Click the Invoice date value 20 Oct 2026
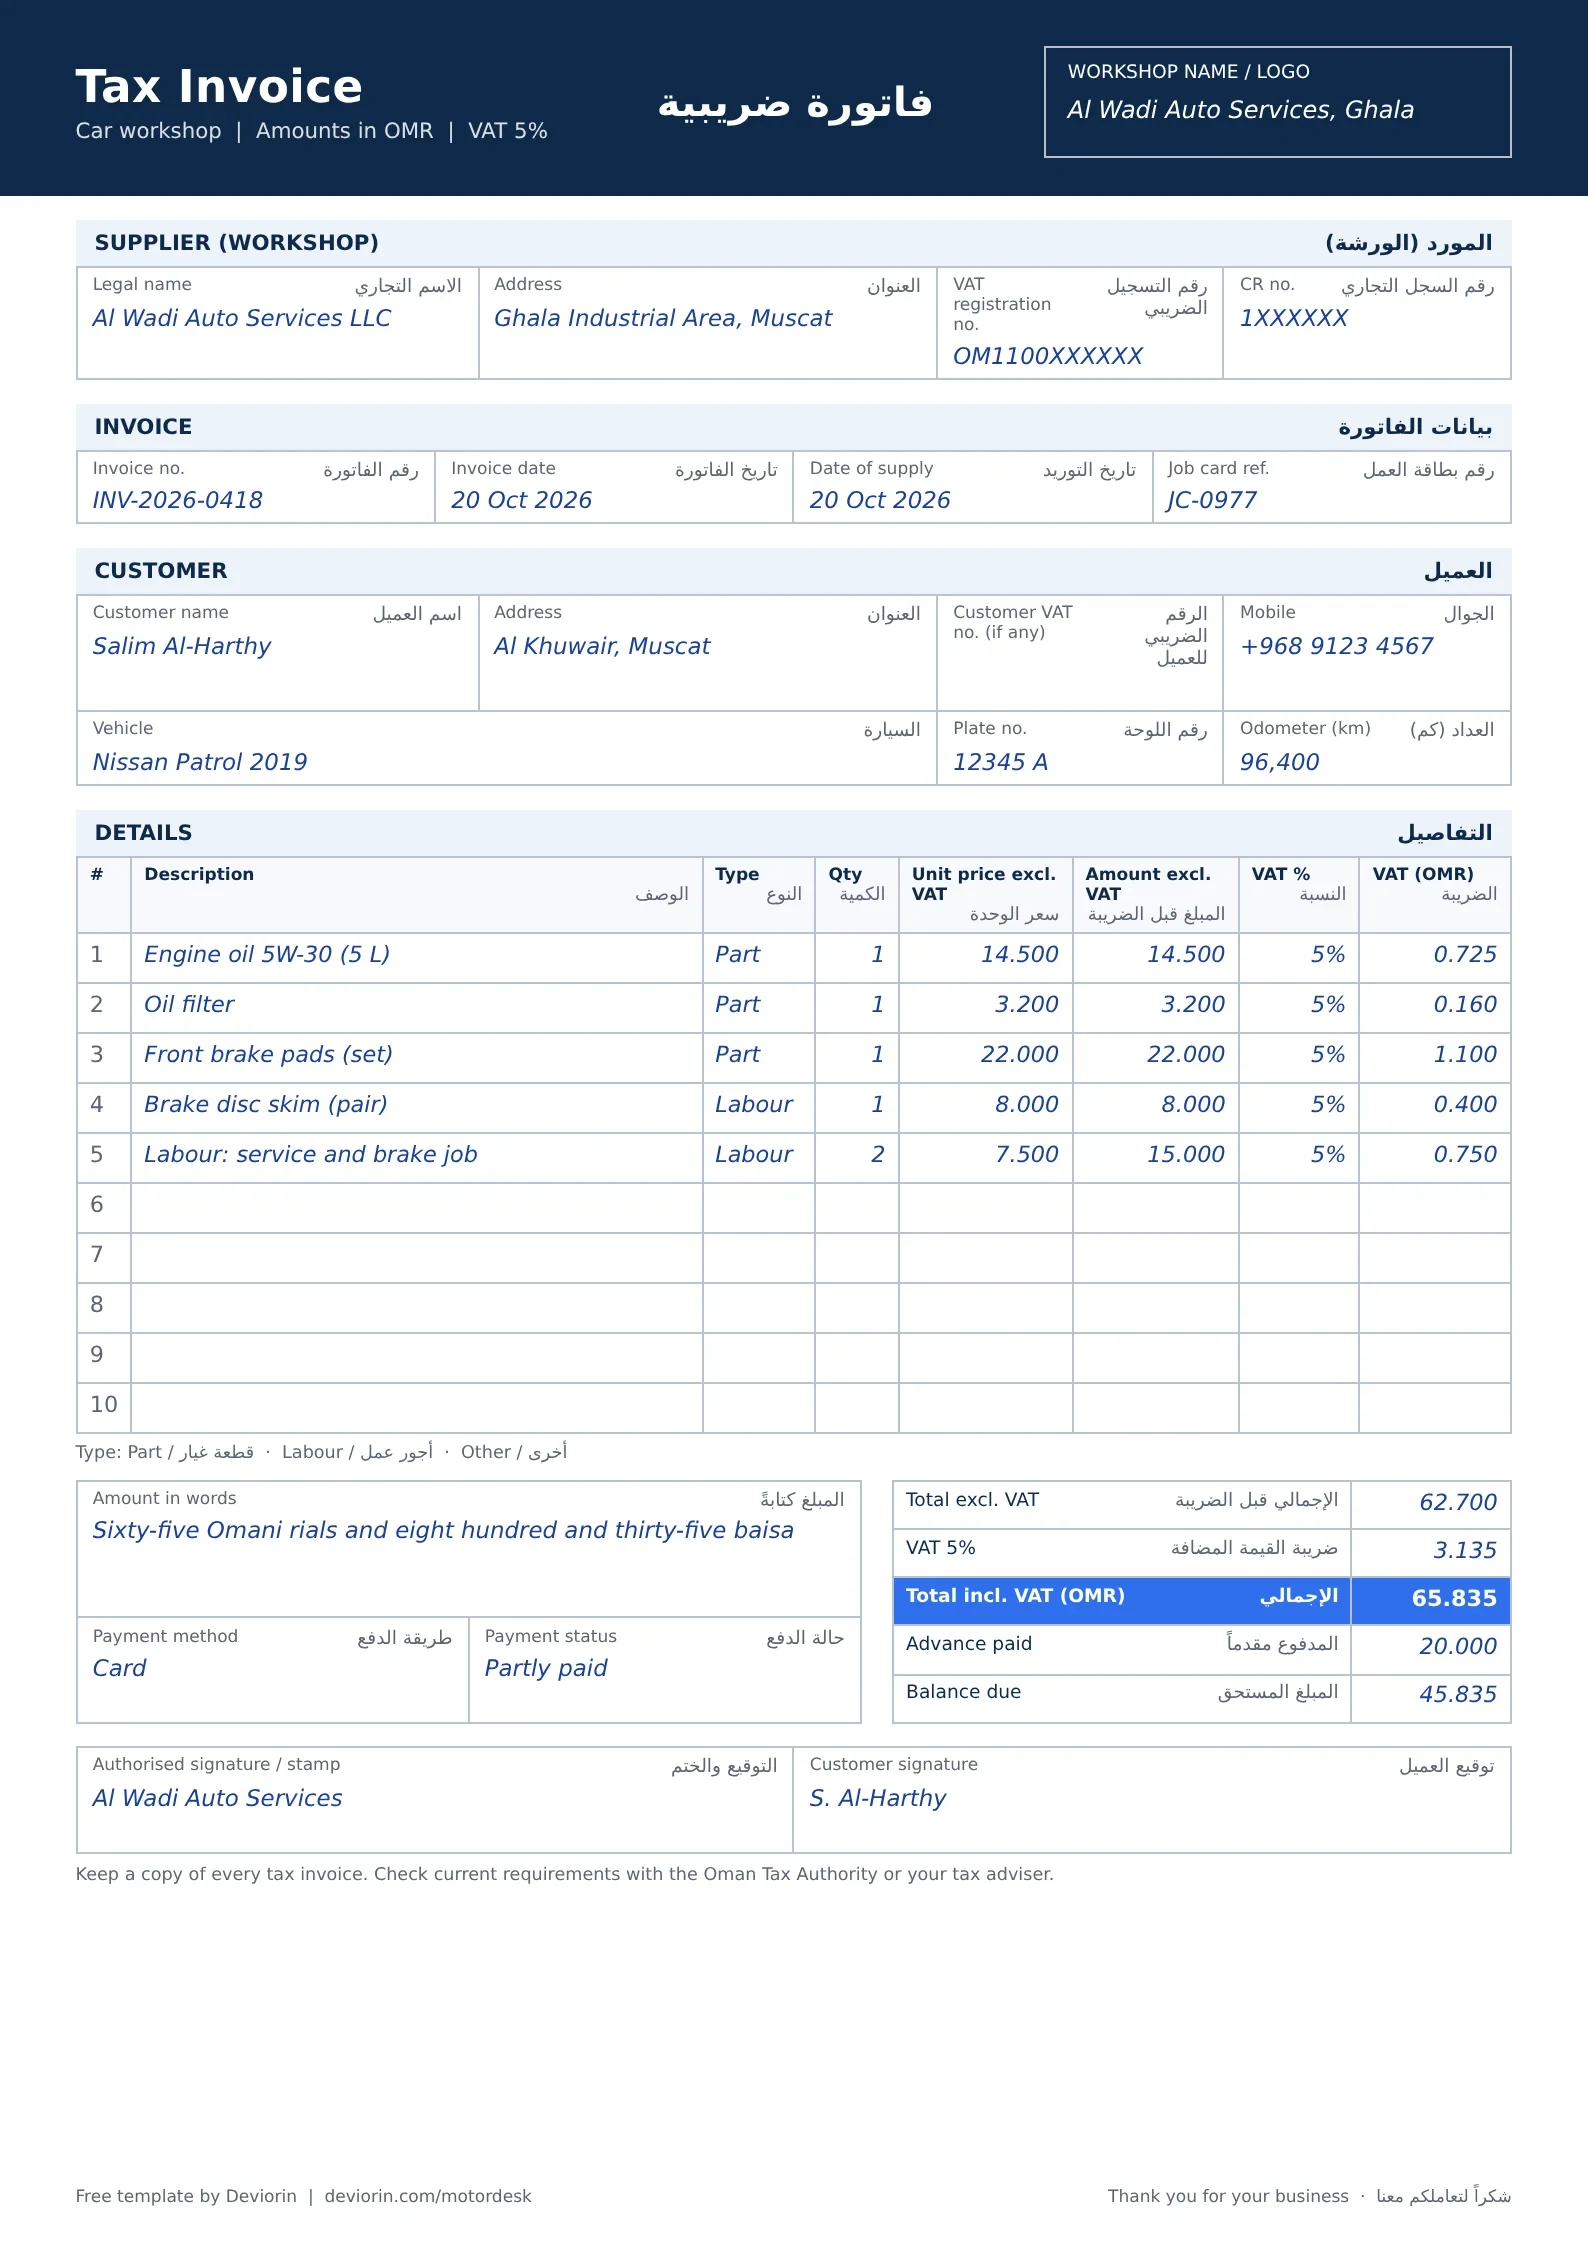The image size is (1588, 2246). point(521,500)
